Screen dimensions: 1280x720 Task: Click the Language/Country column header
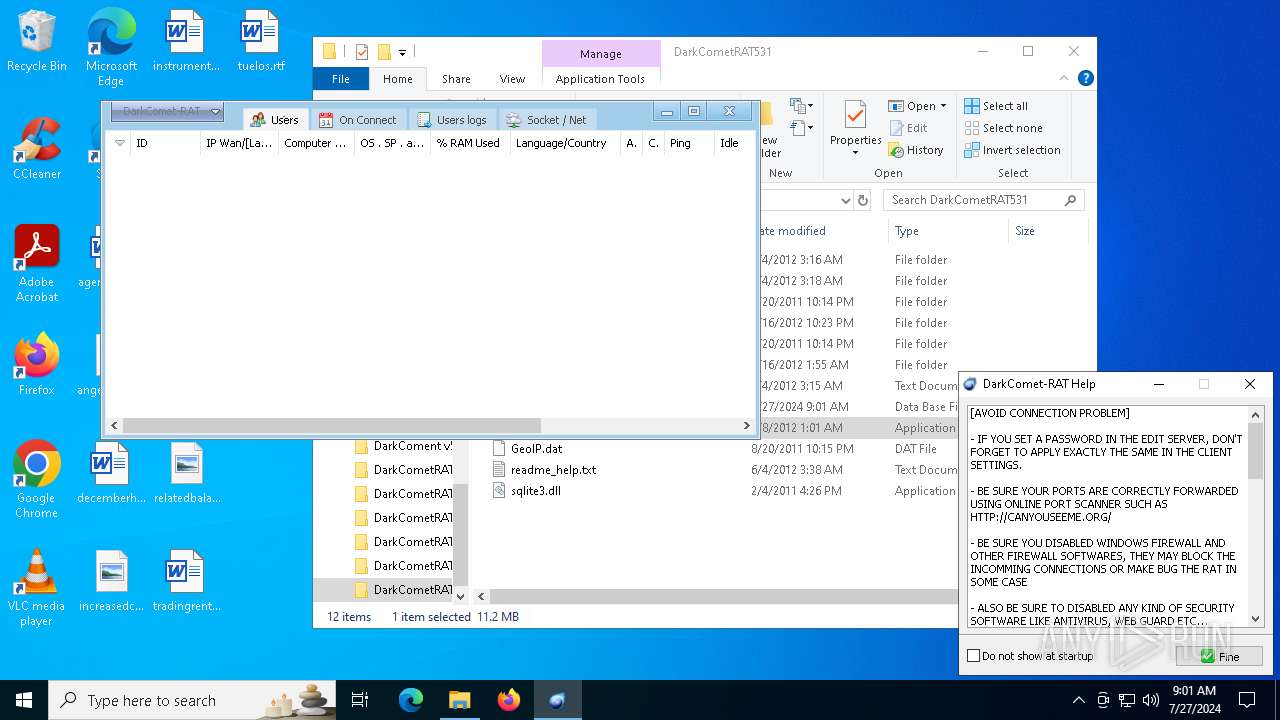point(564,143)
